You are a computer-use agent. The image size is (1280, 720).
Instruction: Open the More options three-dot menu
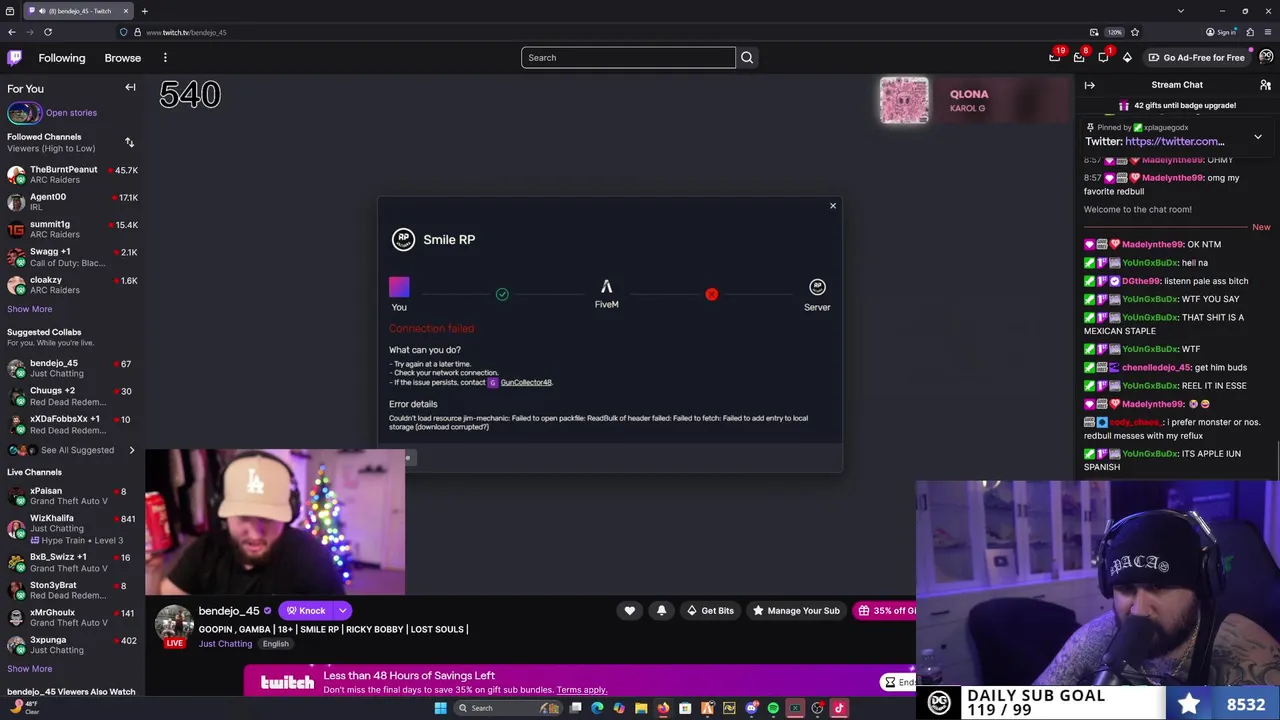[165, 58]
